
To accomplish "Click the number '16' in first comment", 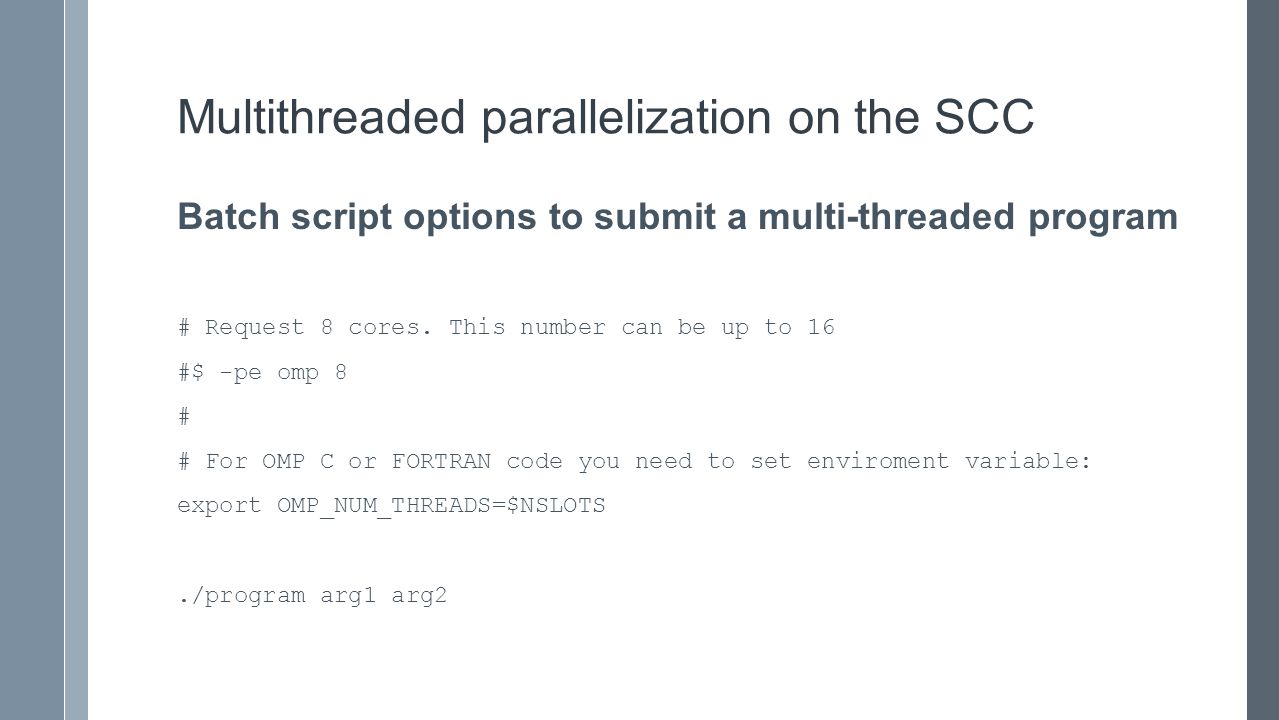I will point(821,328).
